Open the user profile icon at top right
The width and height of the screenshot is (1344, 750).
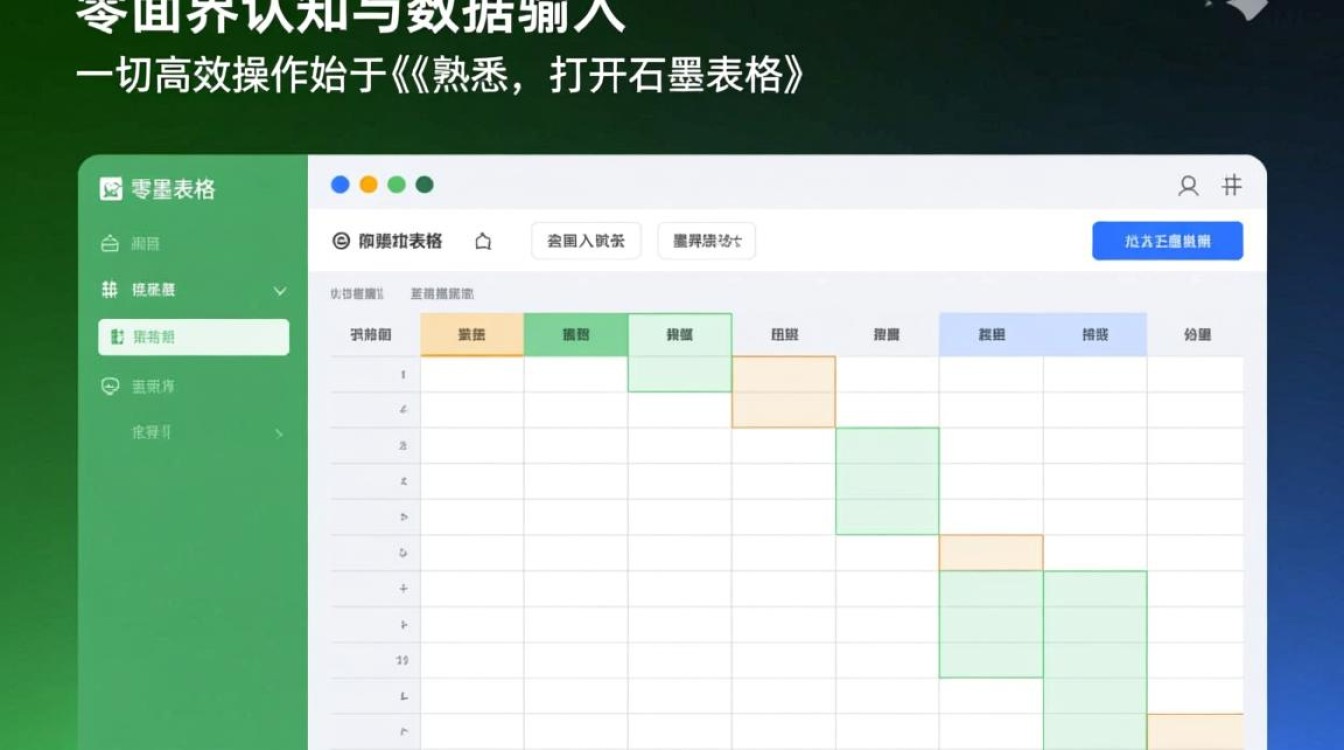[1187, 185]
